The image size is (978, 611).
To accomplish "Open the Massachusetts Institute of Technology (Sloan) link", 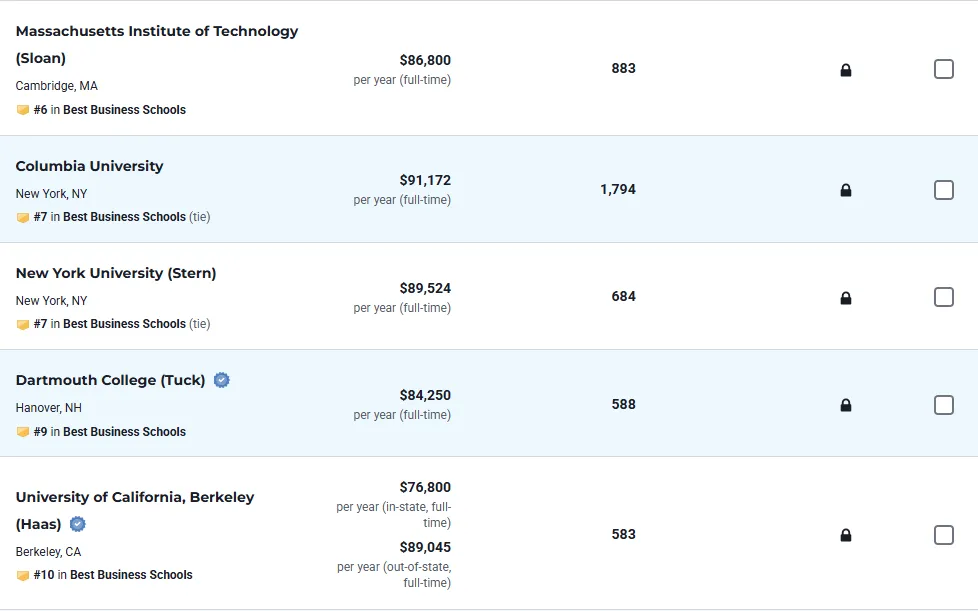I will (x=157, y=31).
